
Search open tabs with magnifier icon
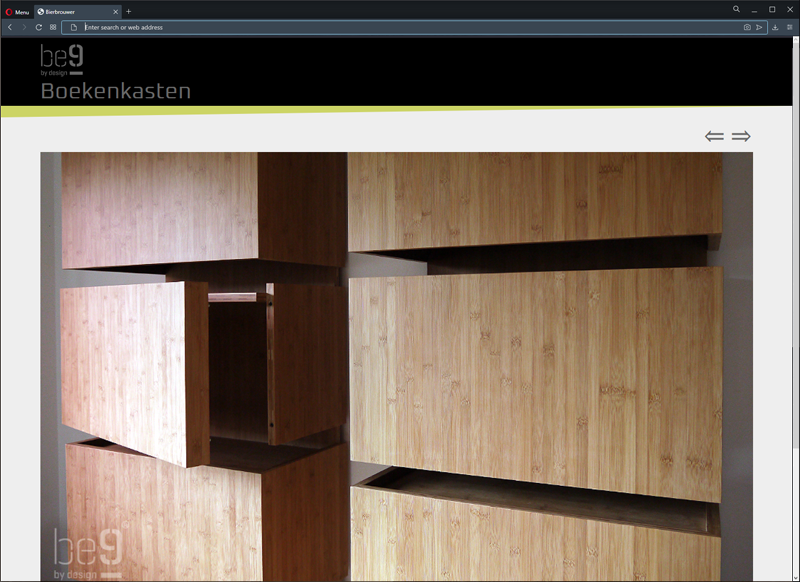[736, 9]
